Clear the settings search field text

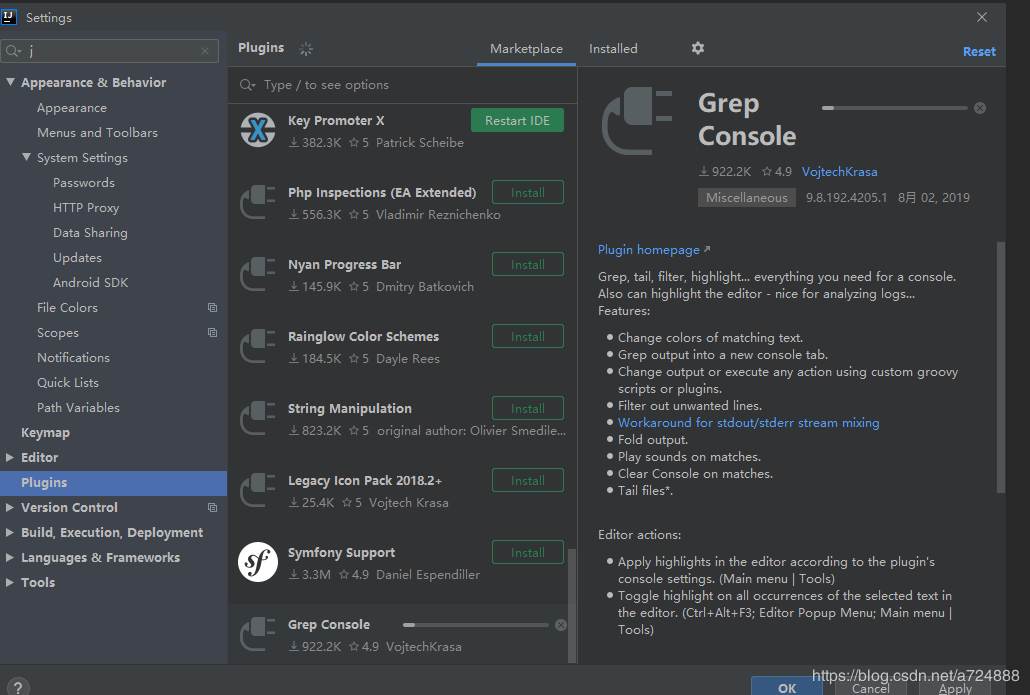click(205, 51)
